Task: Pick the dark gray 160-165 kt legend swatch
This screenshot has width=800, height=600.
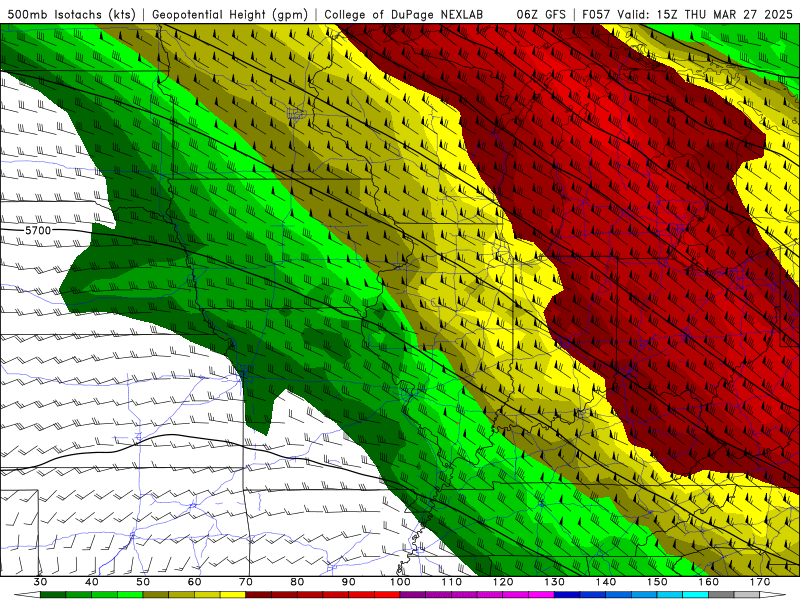Action: coord(721,595)
